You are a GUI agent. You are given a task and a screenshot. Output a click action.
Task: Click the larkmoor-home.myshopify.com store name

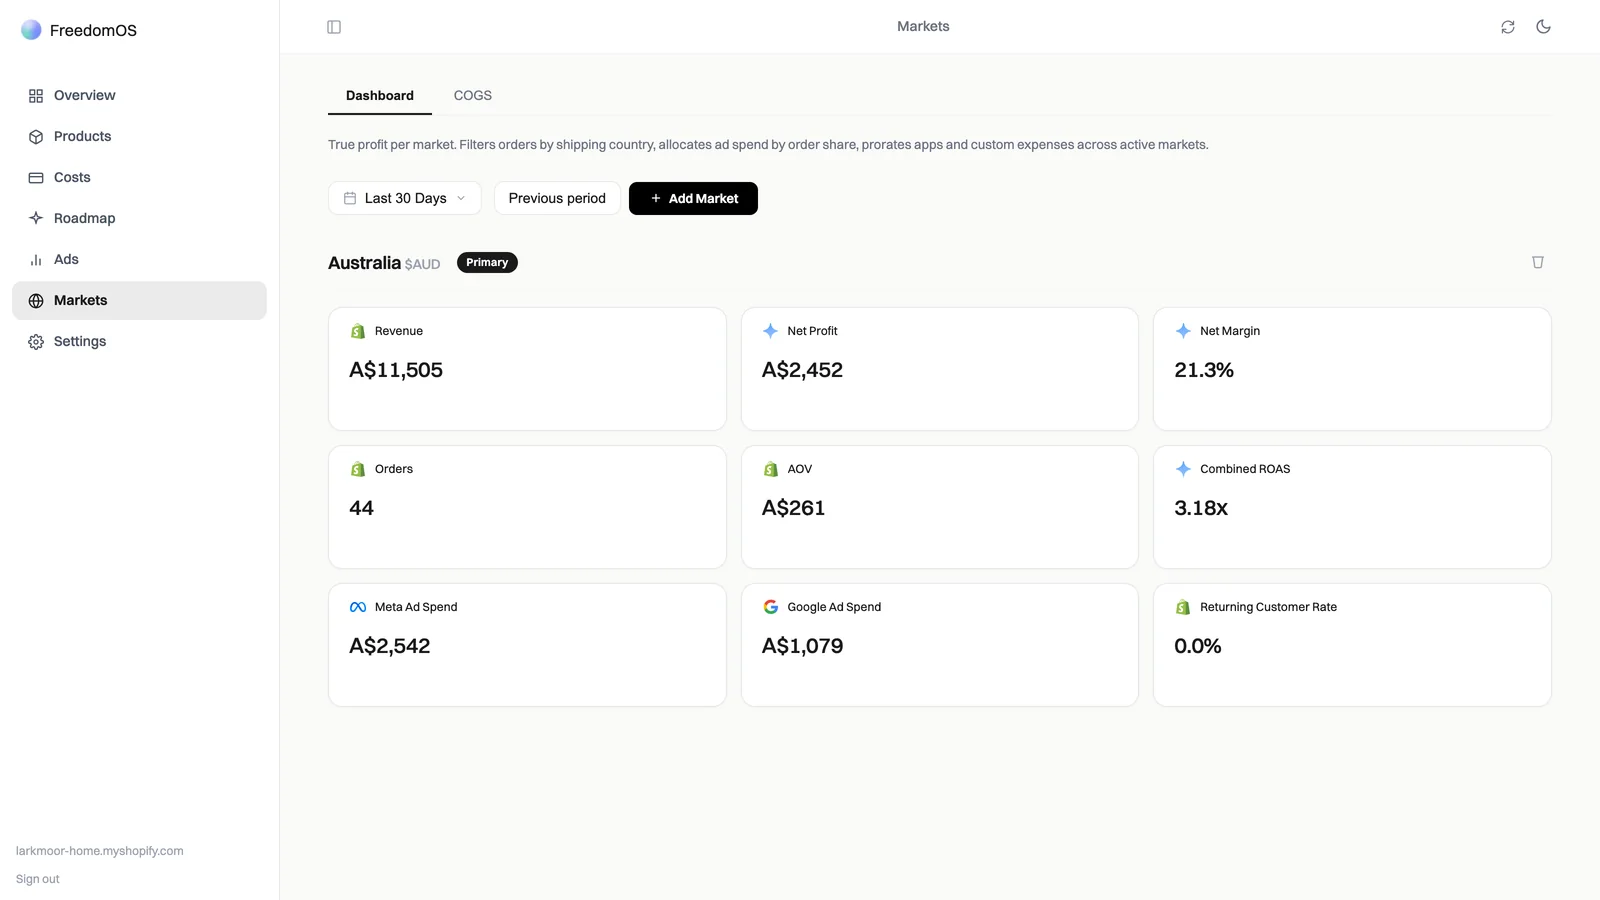tap(100, 851)
